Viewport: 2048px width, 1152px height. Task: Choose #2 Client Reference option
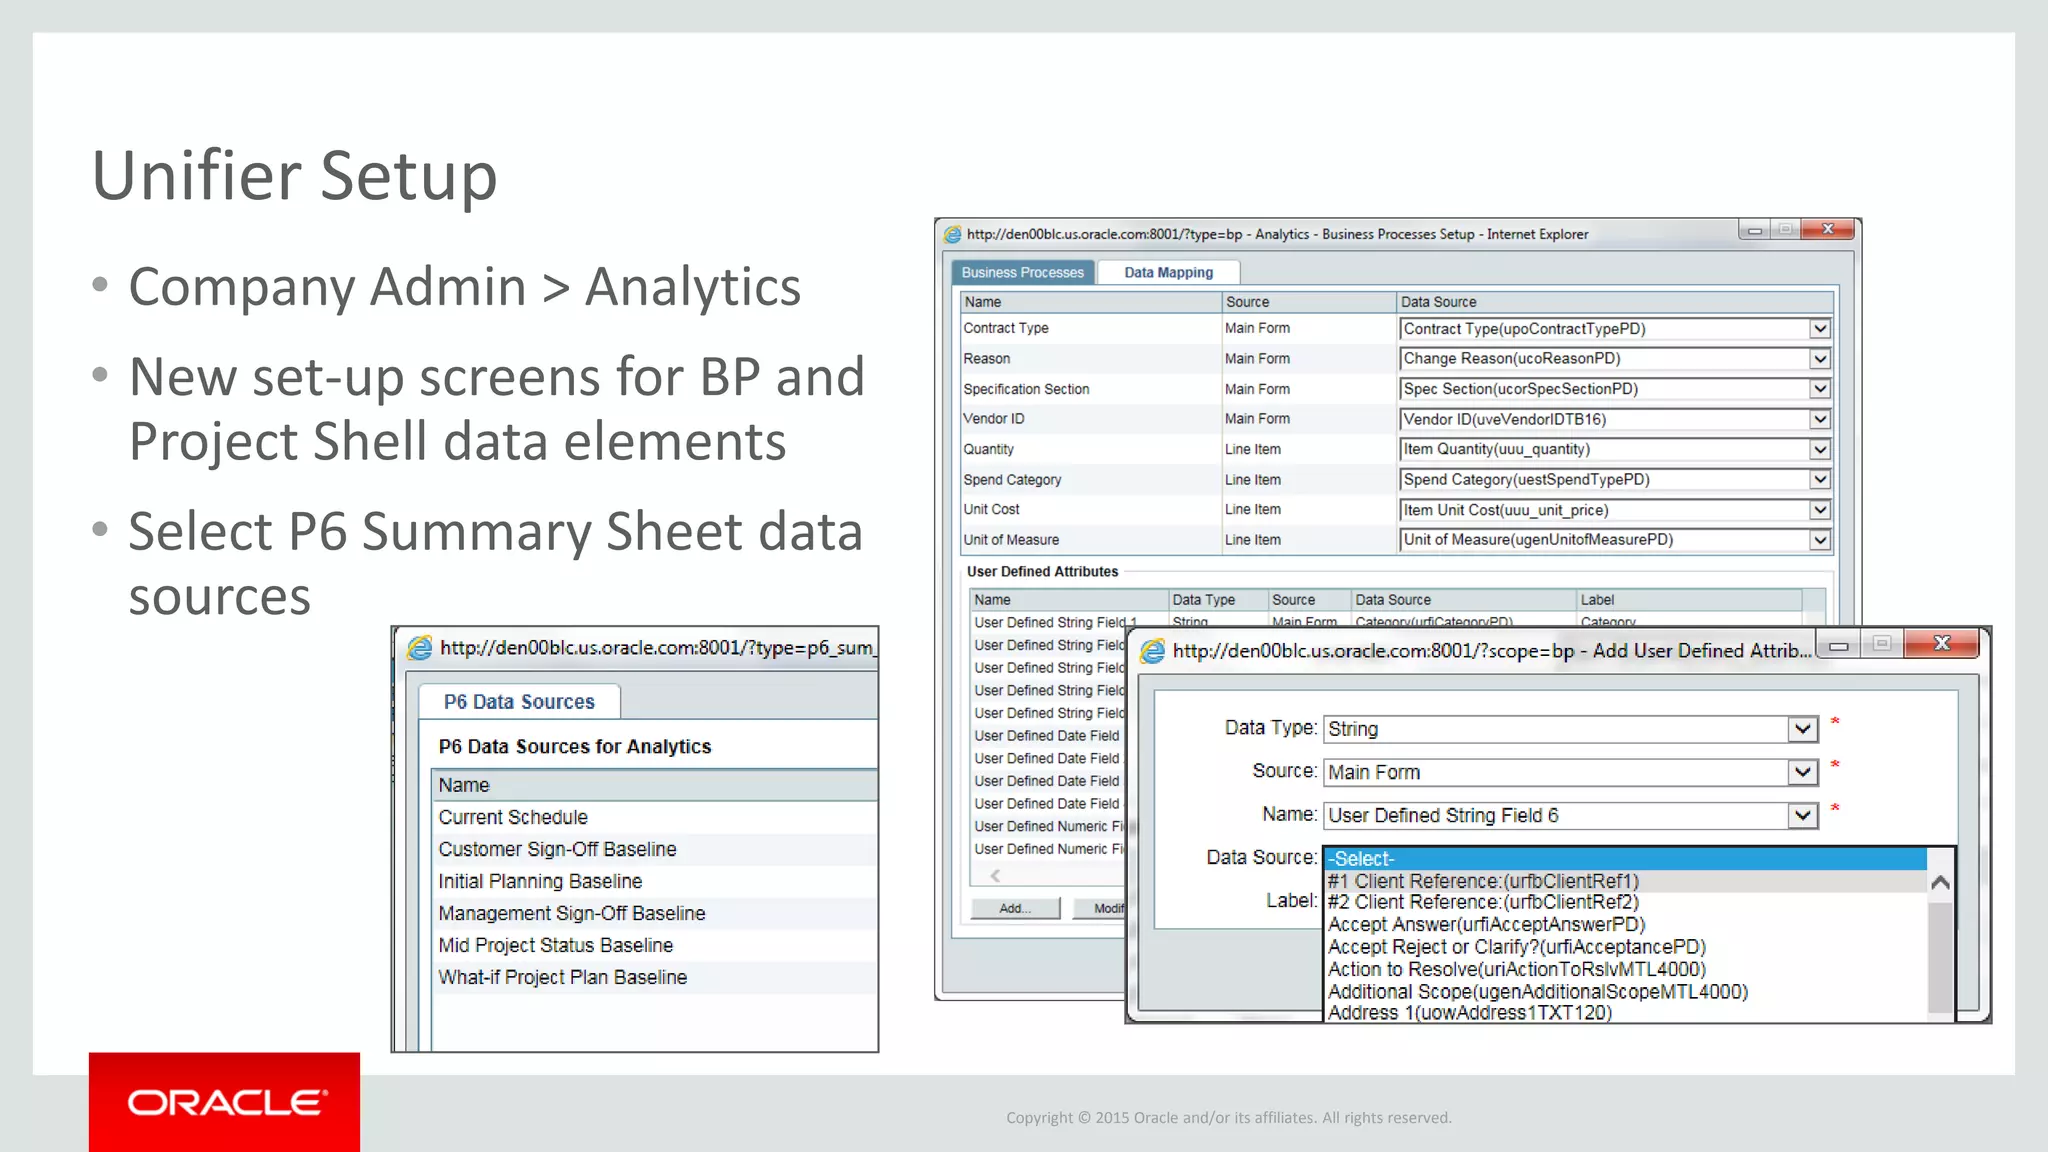click(x=1626, y=902)
